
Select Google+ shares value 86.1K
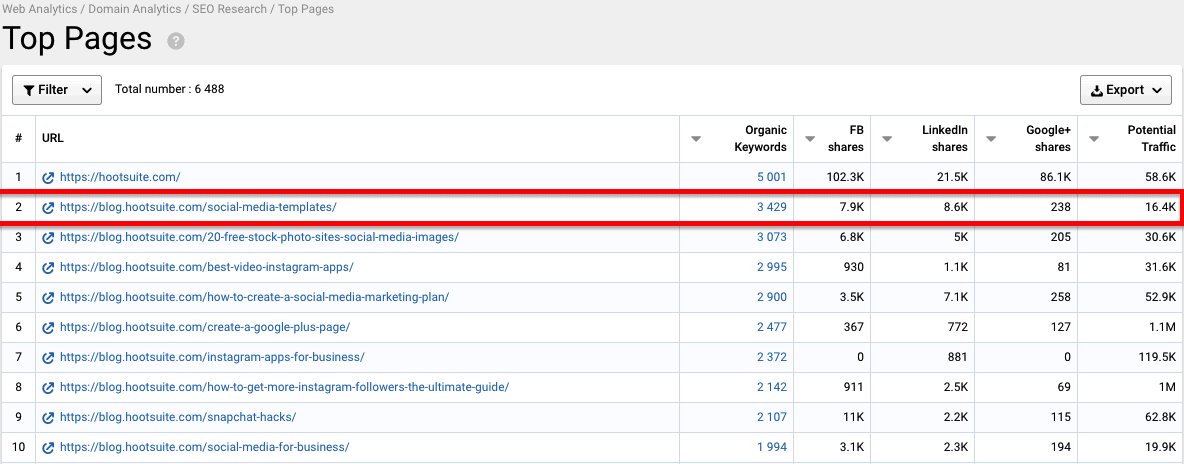pyautogui.click(x=1056, y=178)
